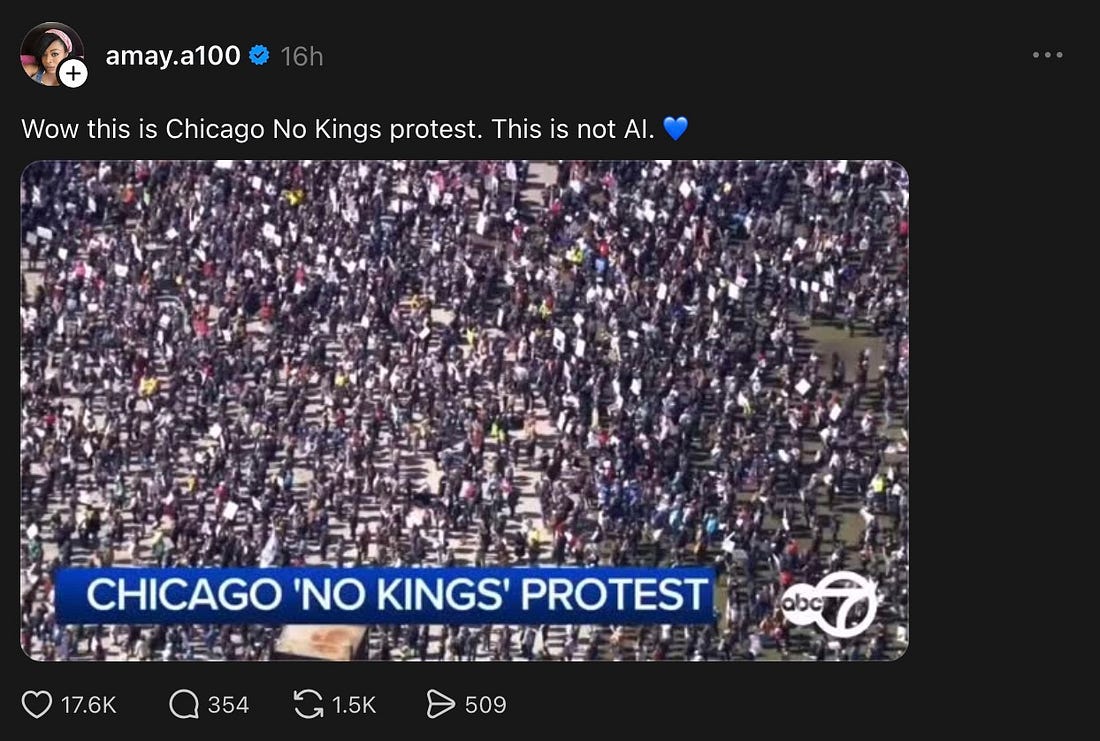Image resolution: width=1100 pixels, height=741 pixels.
Task: Click the 16h post timestamp
Action: (302, 56)
